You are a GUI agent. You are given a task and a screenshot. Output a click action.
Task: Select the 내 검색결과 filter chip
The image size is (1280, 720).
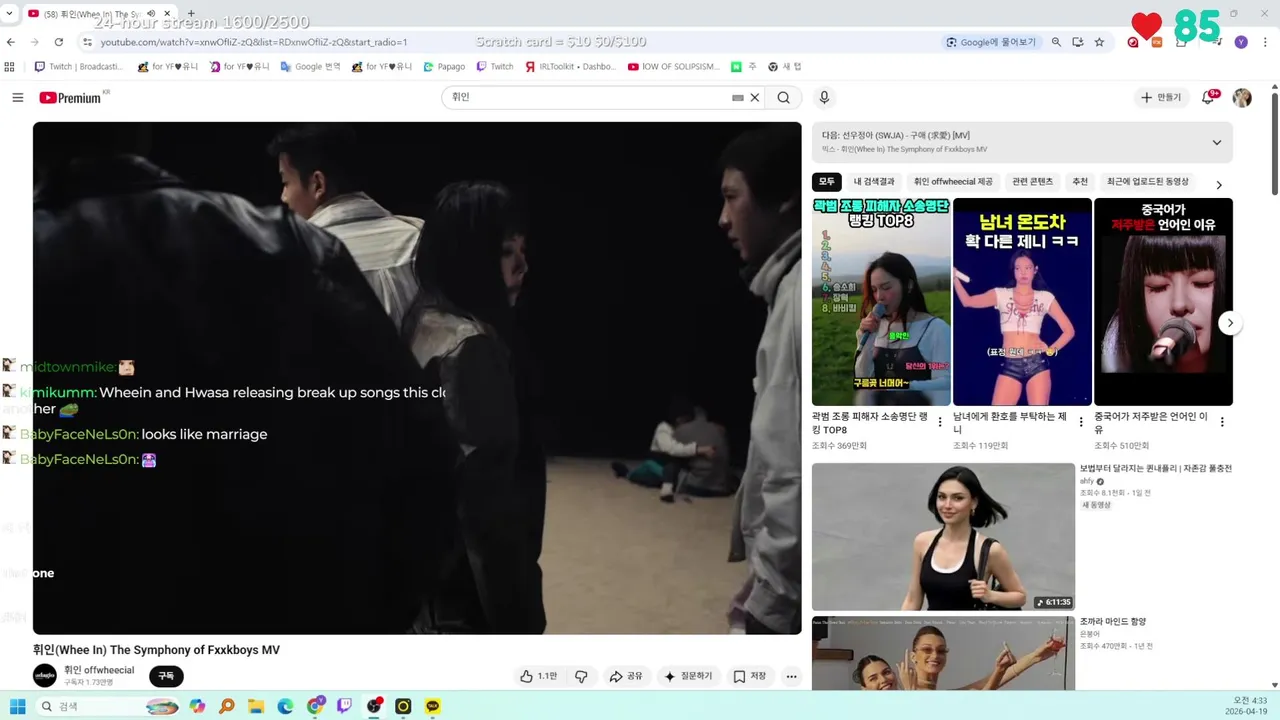[874, 182]
